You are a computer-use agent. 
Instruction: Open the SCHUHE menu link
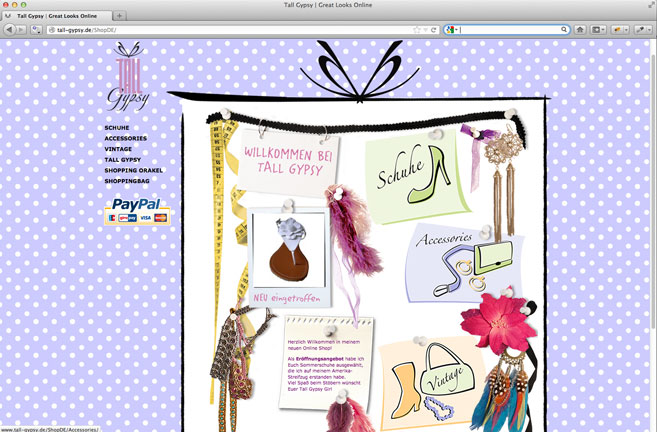click(x=116, y=128)
